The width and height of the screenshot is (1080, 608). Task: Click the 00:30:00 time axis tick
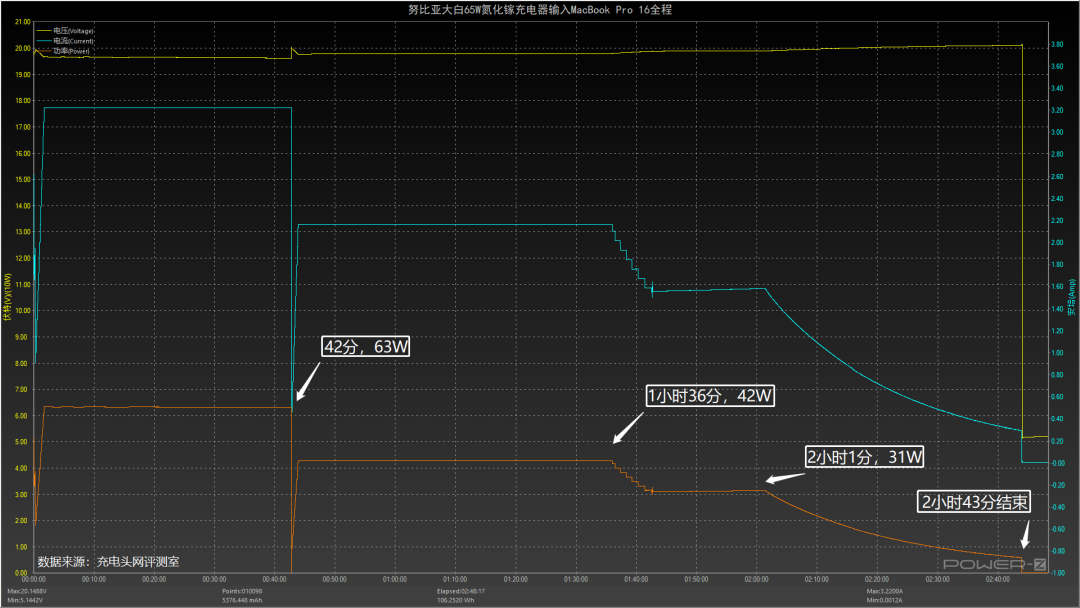click(x=214, y=579)
